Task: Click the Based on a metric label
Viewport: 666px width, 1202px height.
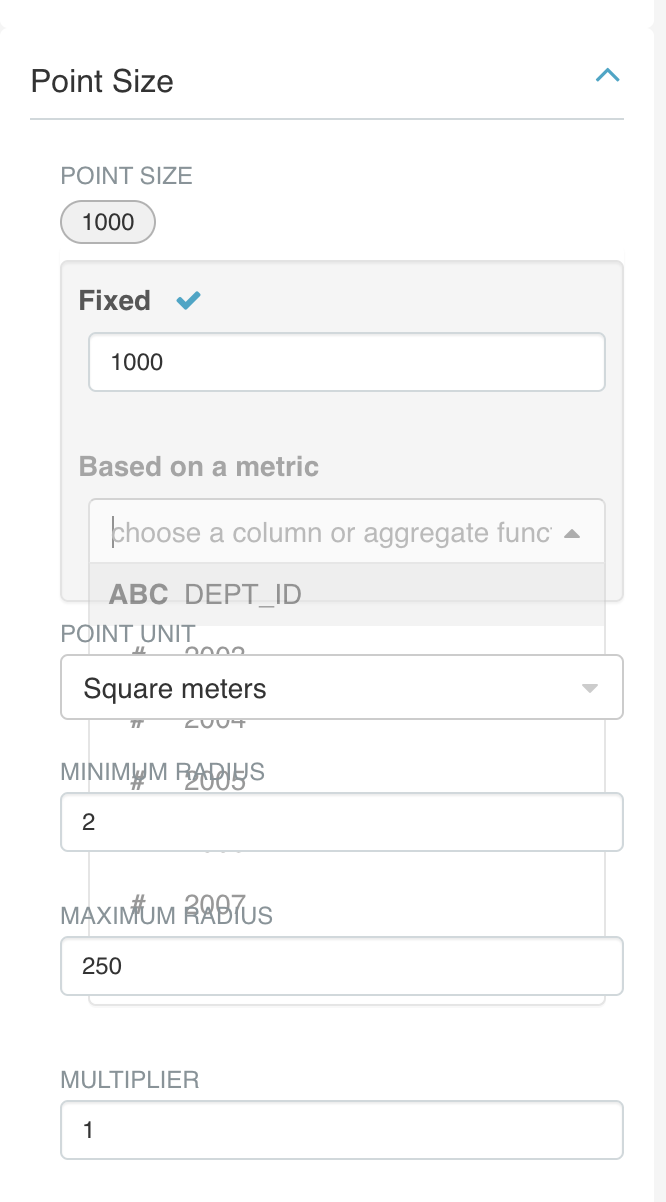Action: [198, 466]
